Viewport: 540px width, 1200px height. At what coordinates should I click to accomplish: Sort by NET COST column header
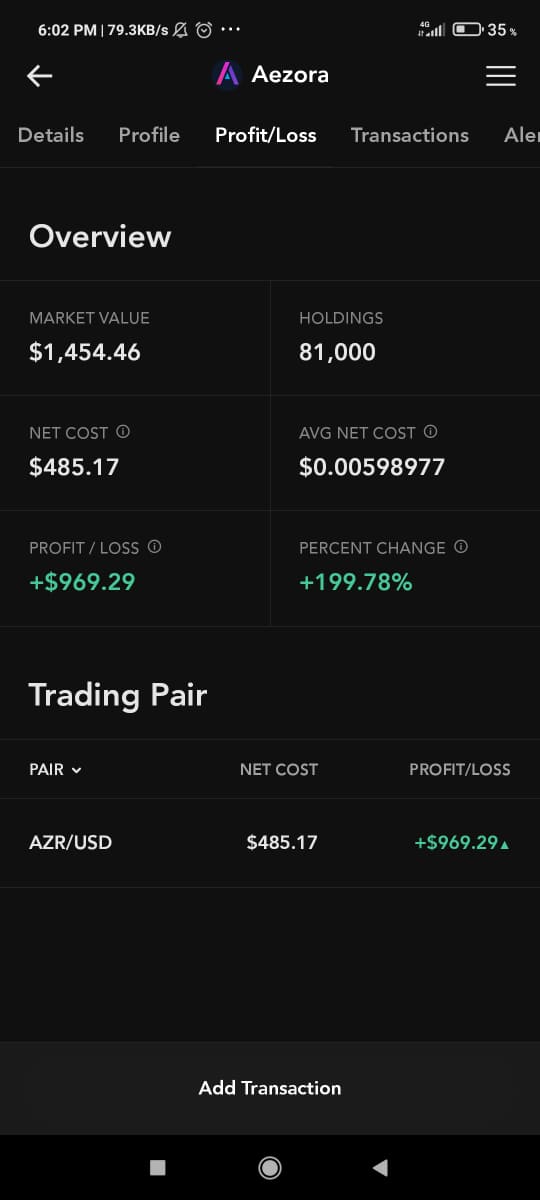279,769
